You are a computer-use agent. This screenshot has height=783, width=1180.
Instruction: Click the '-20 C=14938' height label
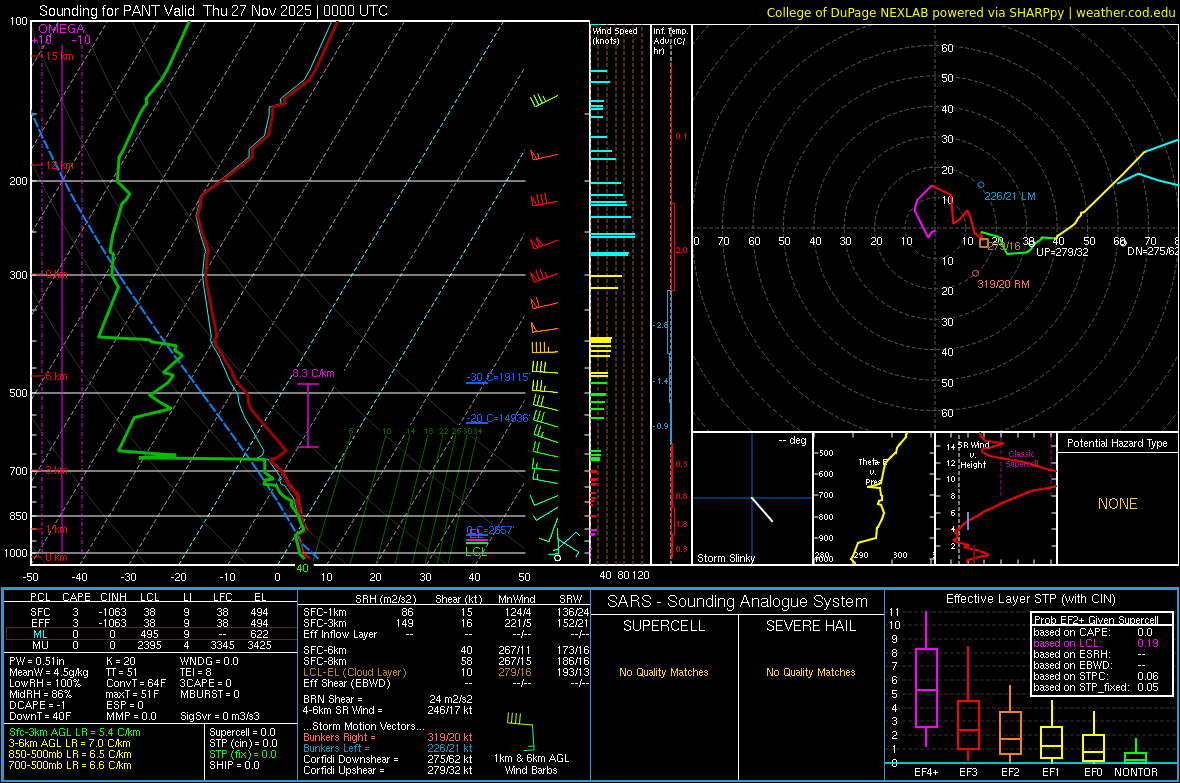(498, 418)
